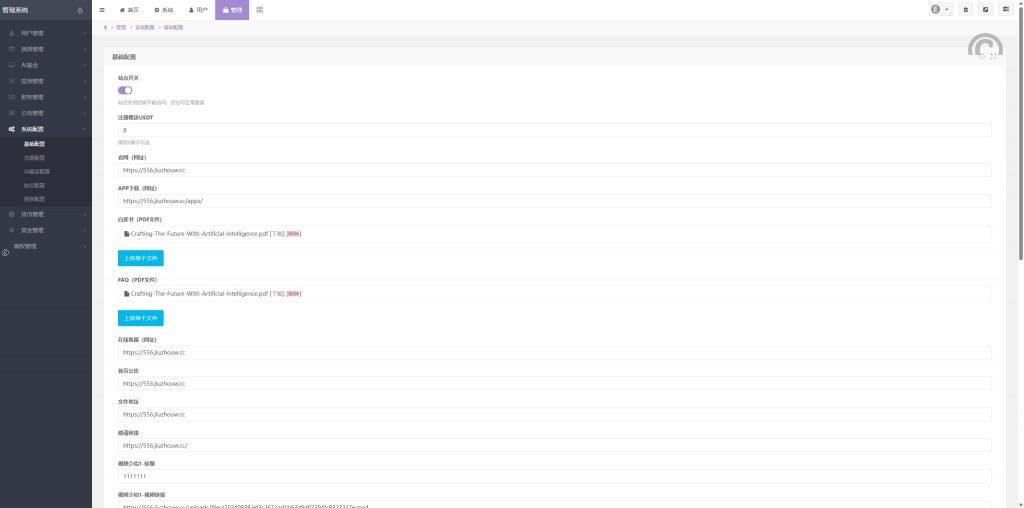Open 协议配置 in the sidebar submenu

35,185
